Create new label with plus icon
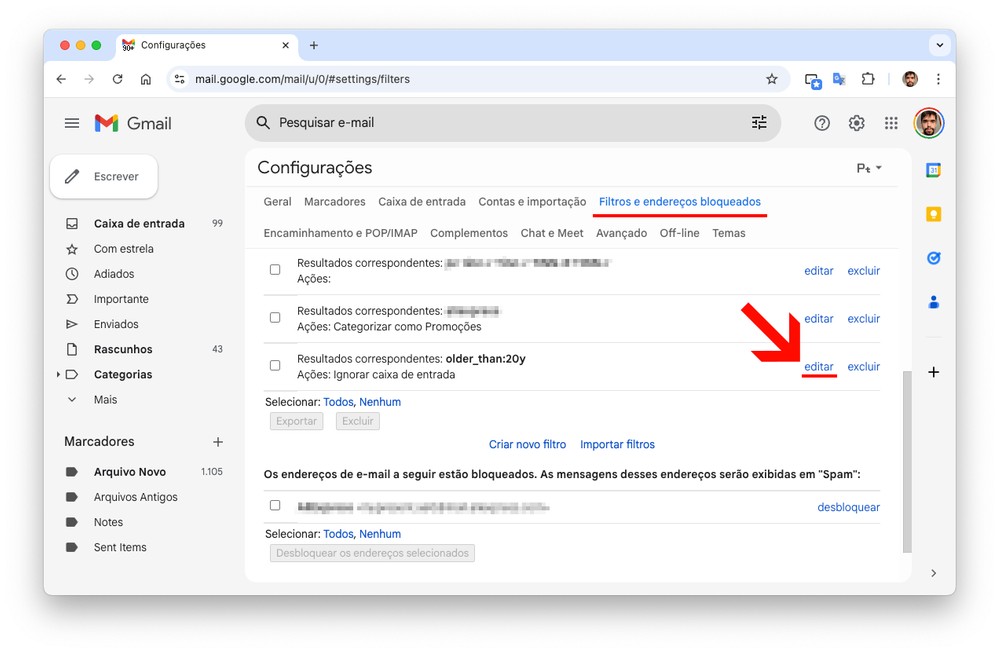Image resolution: width=1000 pixels, height=654 pixels. [x=218, y=442]
